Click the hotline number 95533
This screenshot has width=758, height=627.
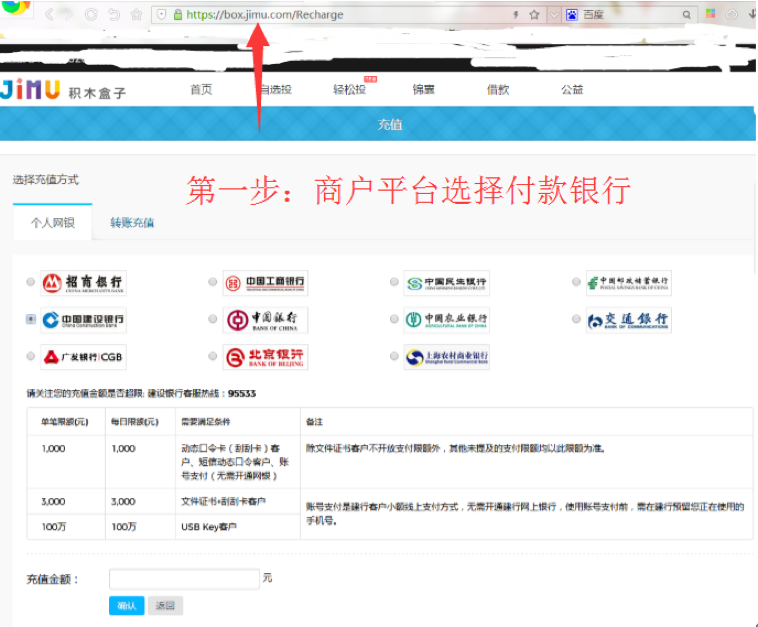pyautogui.click(x=242, y=394)
